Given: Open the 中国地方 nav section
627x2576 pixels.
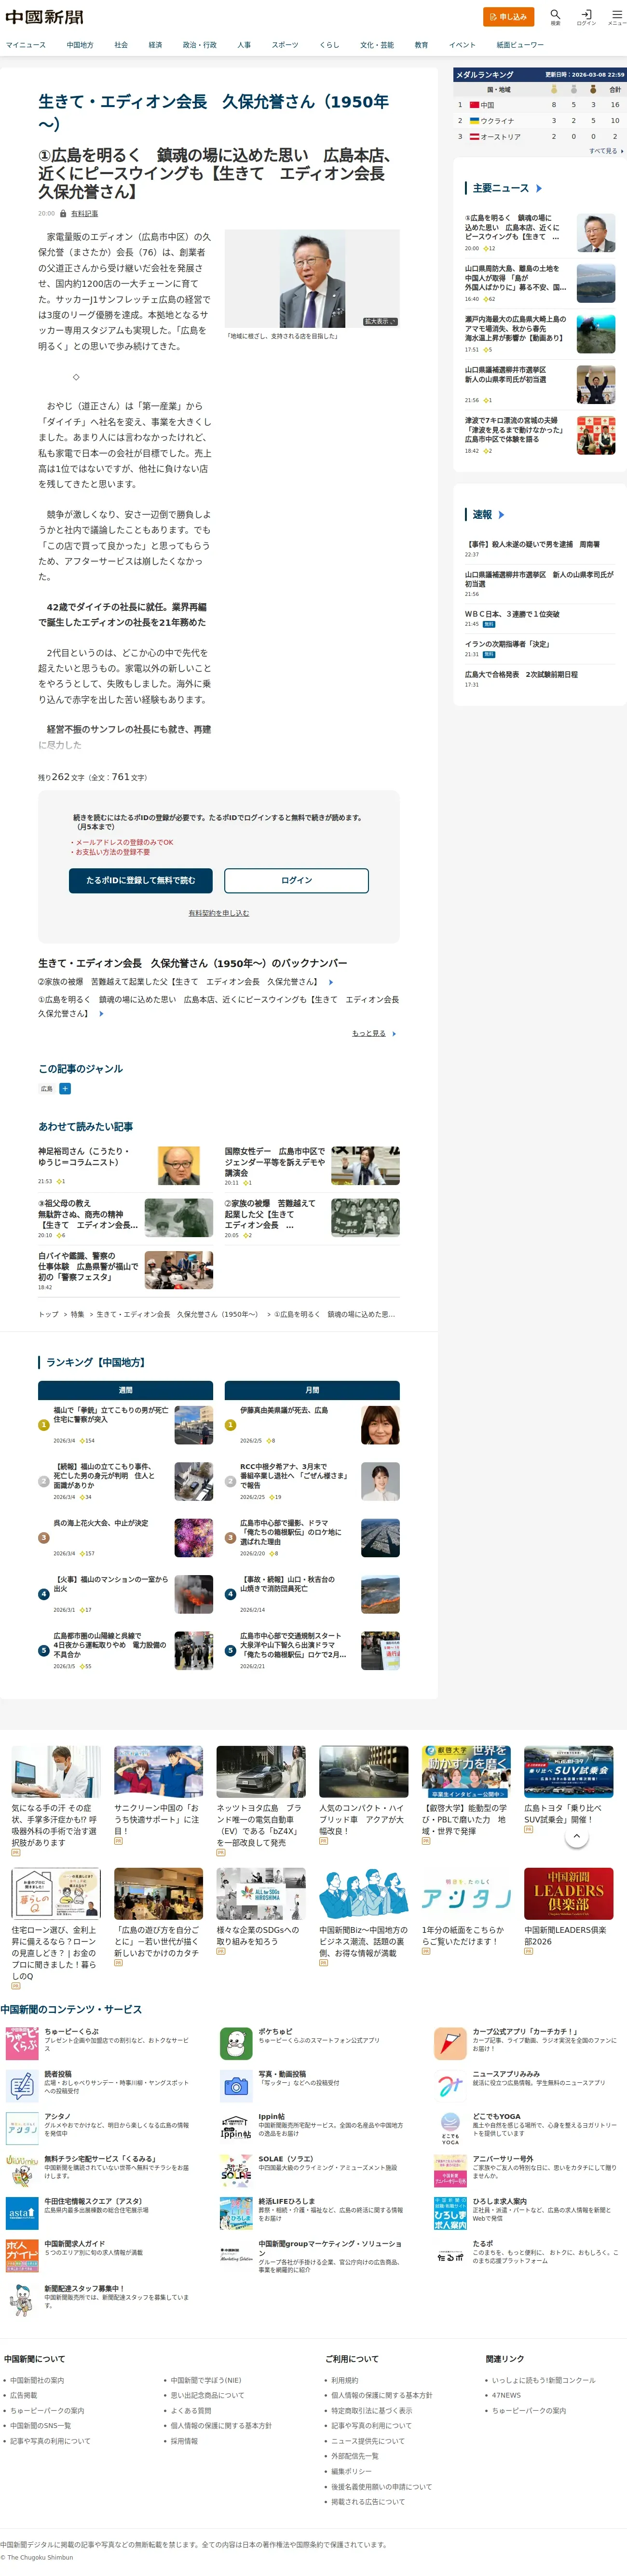Looking at the screenshot, I should point(80,45).
